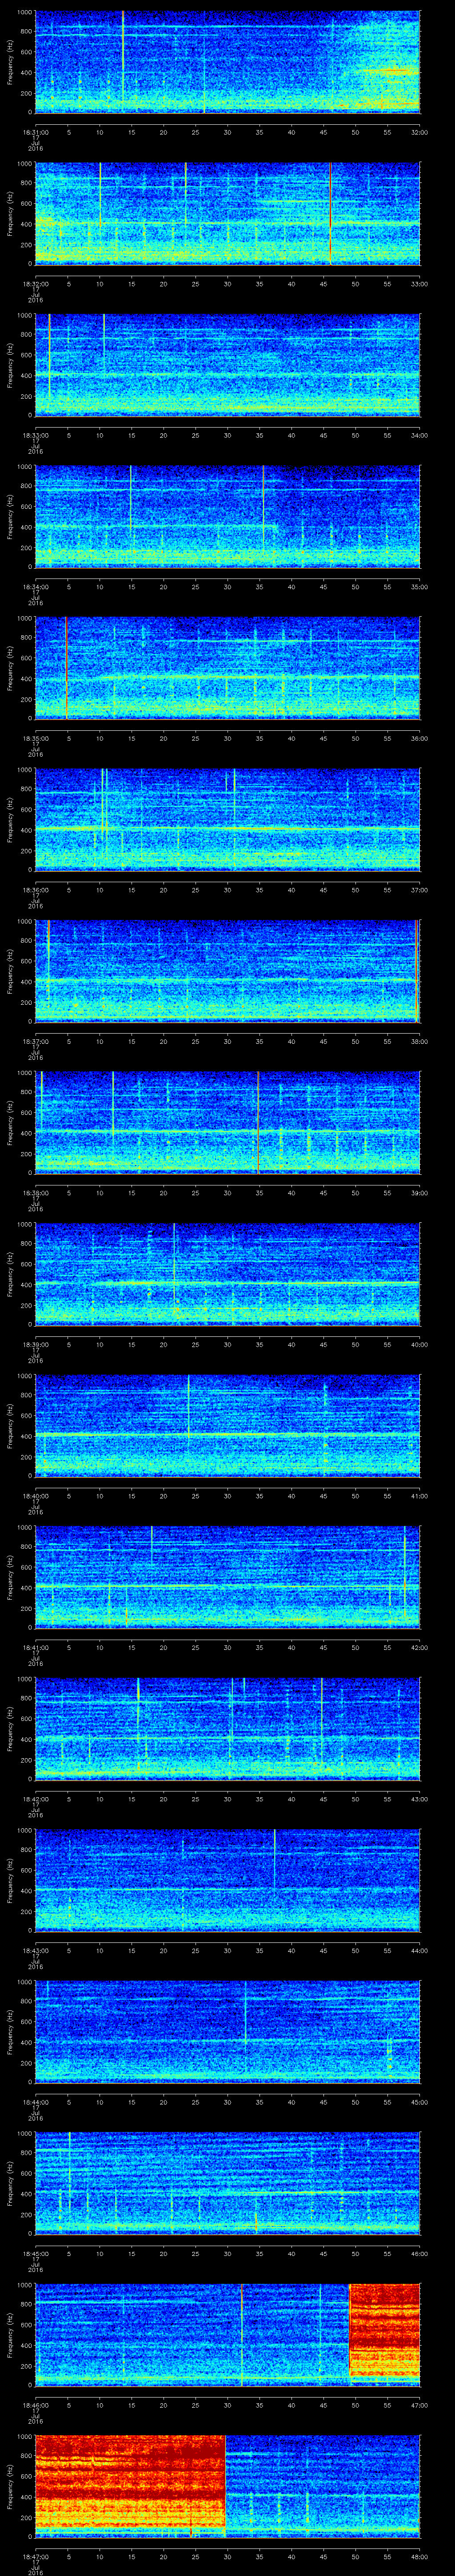
Task: Click the 18:32:00 start time label
Action: tap(36, 284)
